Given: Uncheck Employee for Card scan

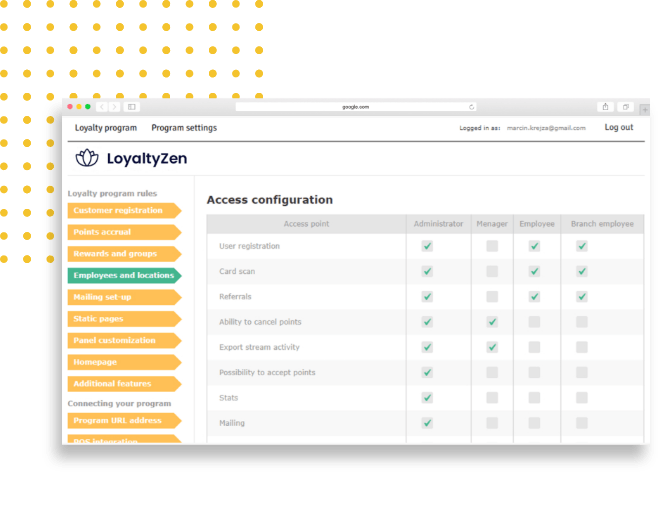Looking at the screenshot, I should point(534,272).
